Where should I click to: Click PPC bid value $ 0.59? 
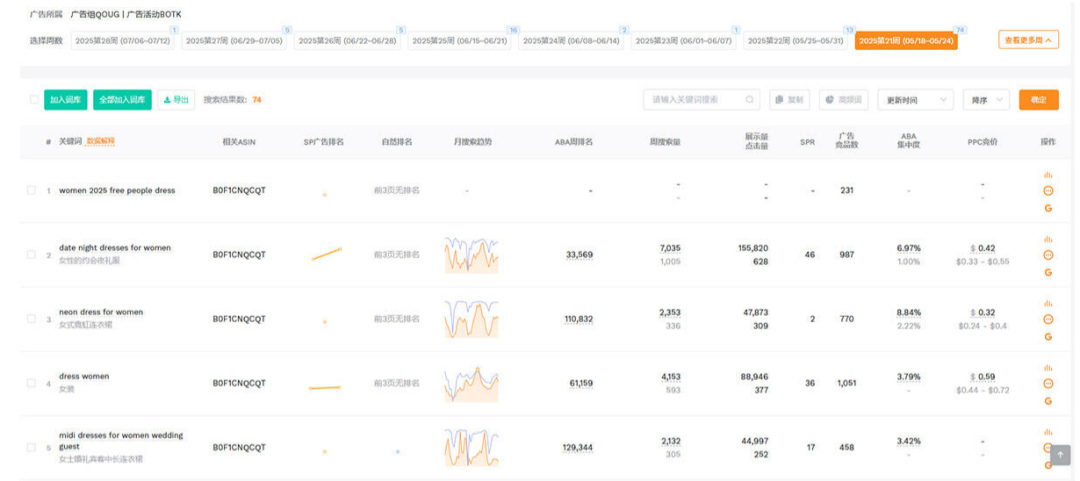coord(983,377)
